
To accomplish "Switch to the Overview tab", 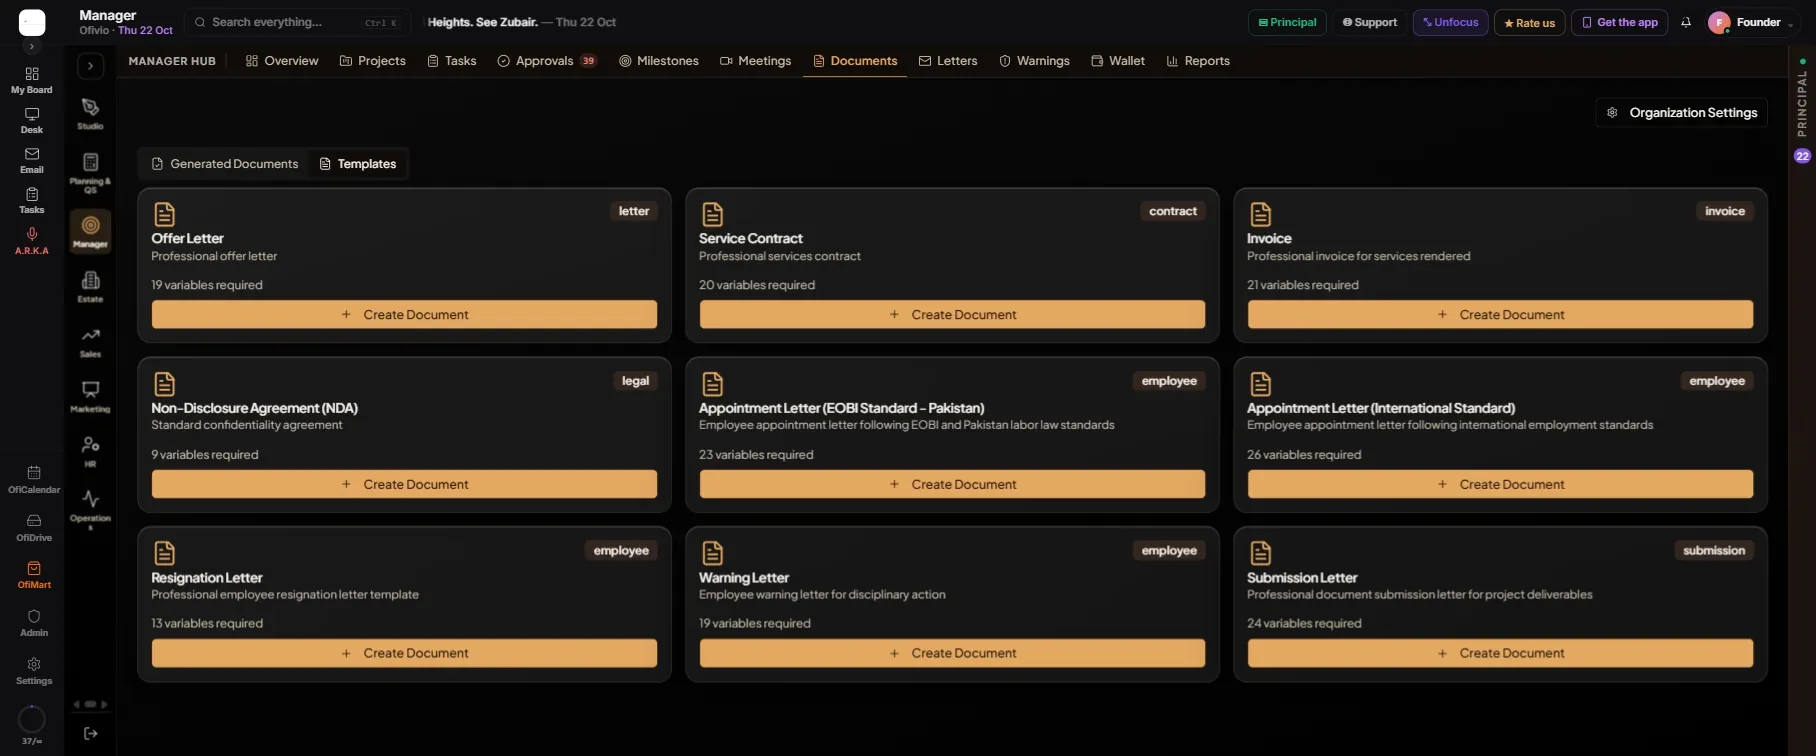I will [x=282, y=61].
